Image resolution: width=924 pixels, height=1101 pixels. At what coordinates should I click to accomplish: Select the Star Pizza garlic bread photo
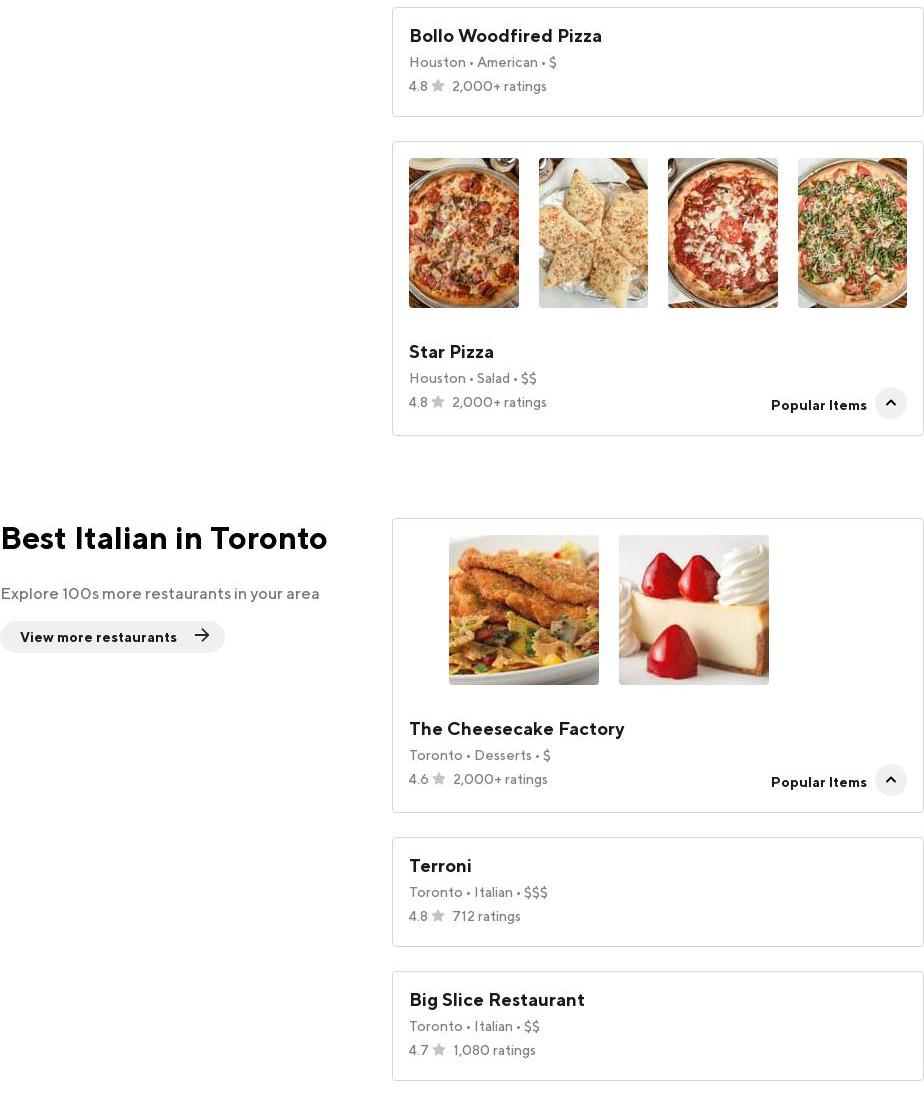click(593, 233)
